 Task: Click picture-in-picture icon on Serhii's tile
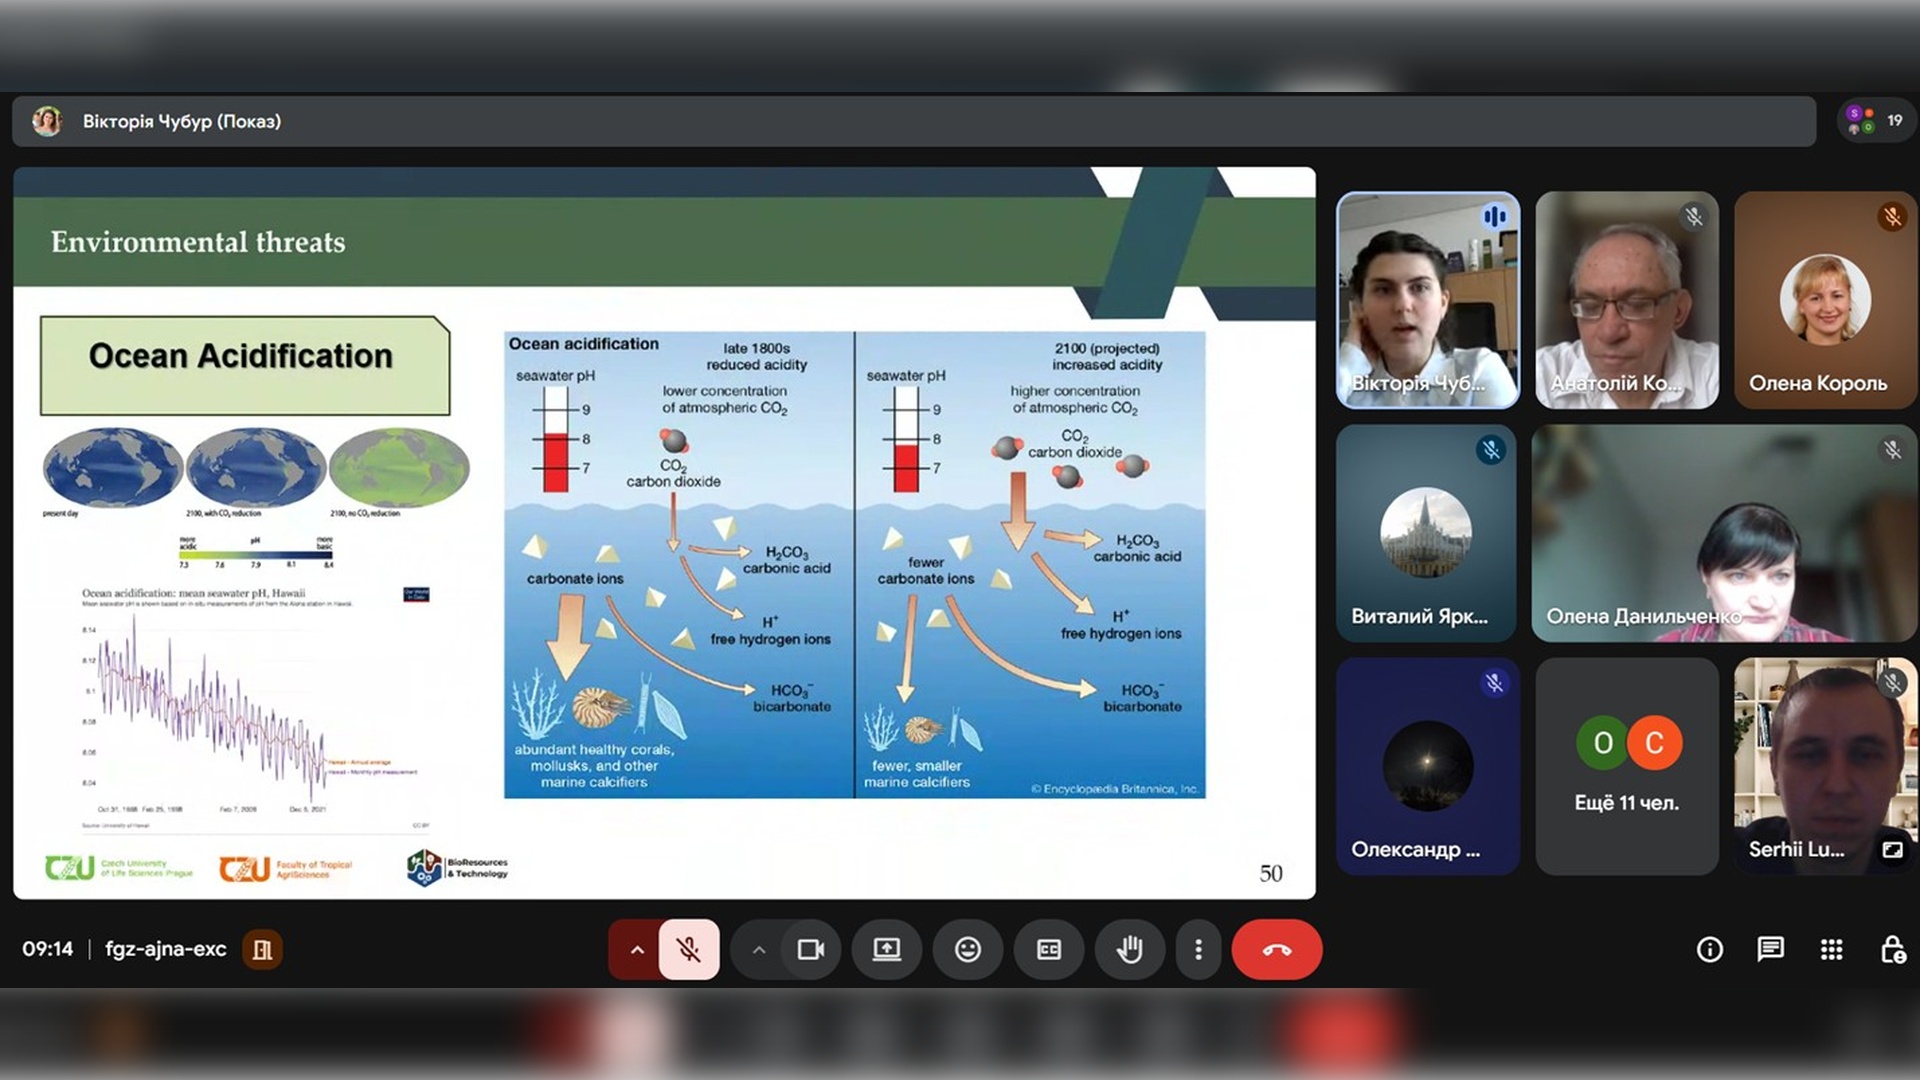(1892, 850)
